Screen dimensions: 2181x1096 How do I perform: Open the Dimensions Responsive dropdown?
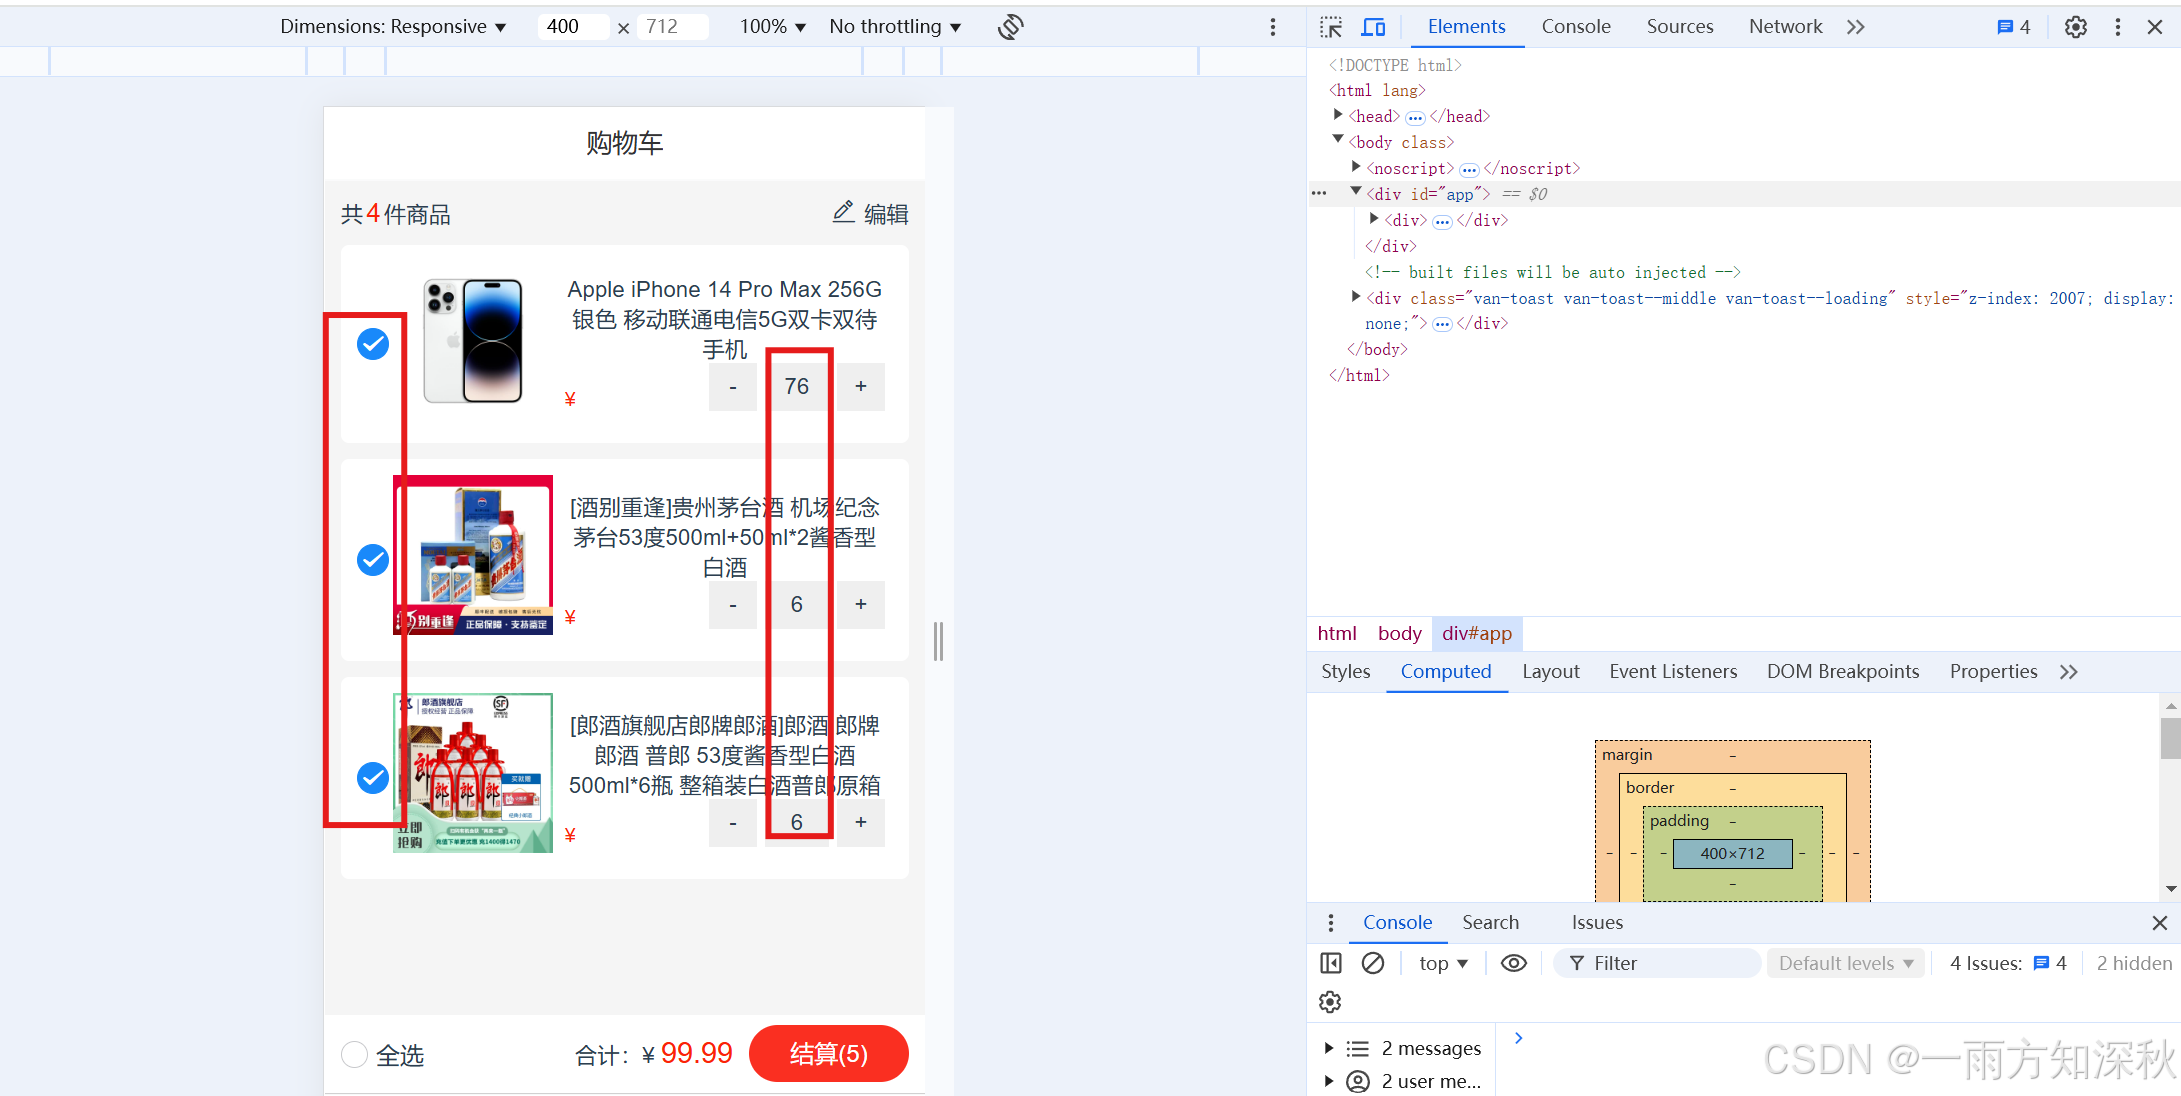[393, 27]
